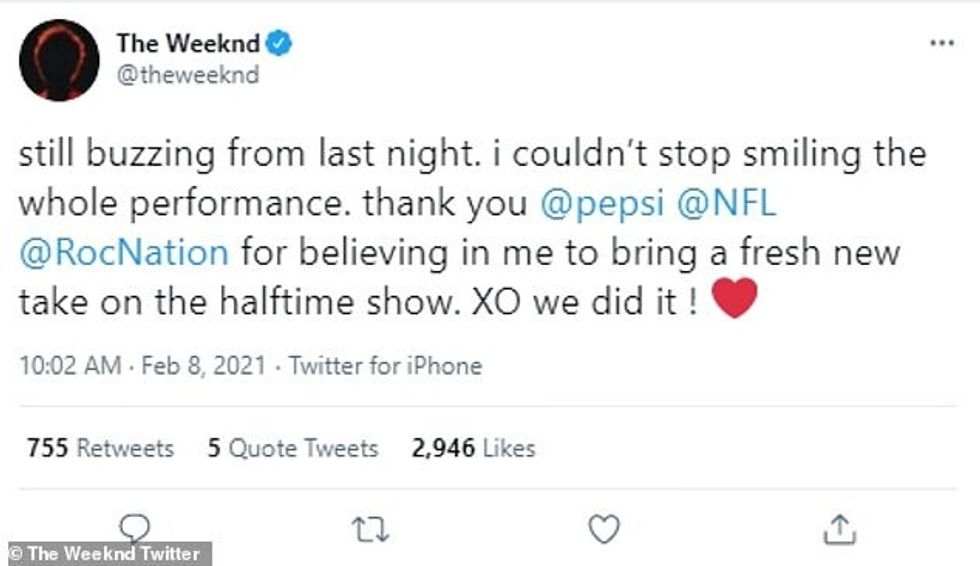Click the Twitter for iPhone source label
The width and height of the screenshot is (980, 566).
(x=385, y=366)
